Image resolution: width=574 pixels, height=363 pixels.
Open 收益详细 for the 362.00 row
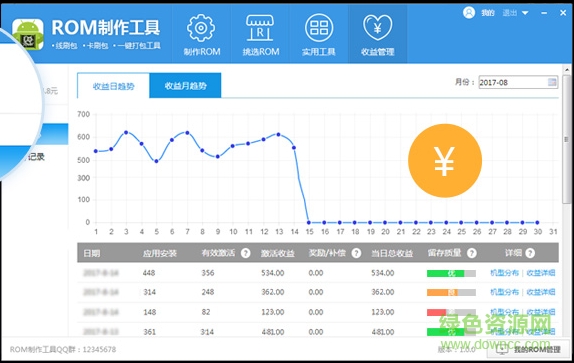click(541, 292)
